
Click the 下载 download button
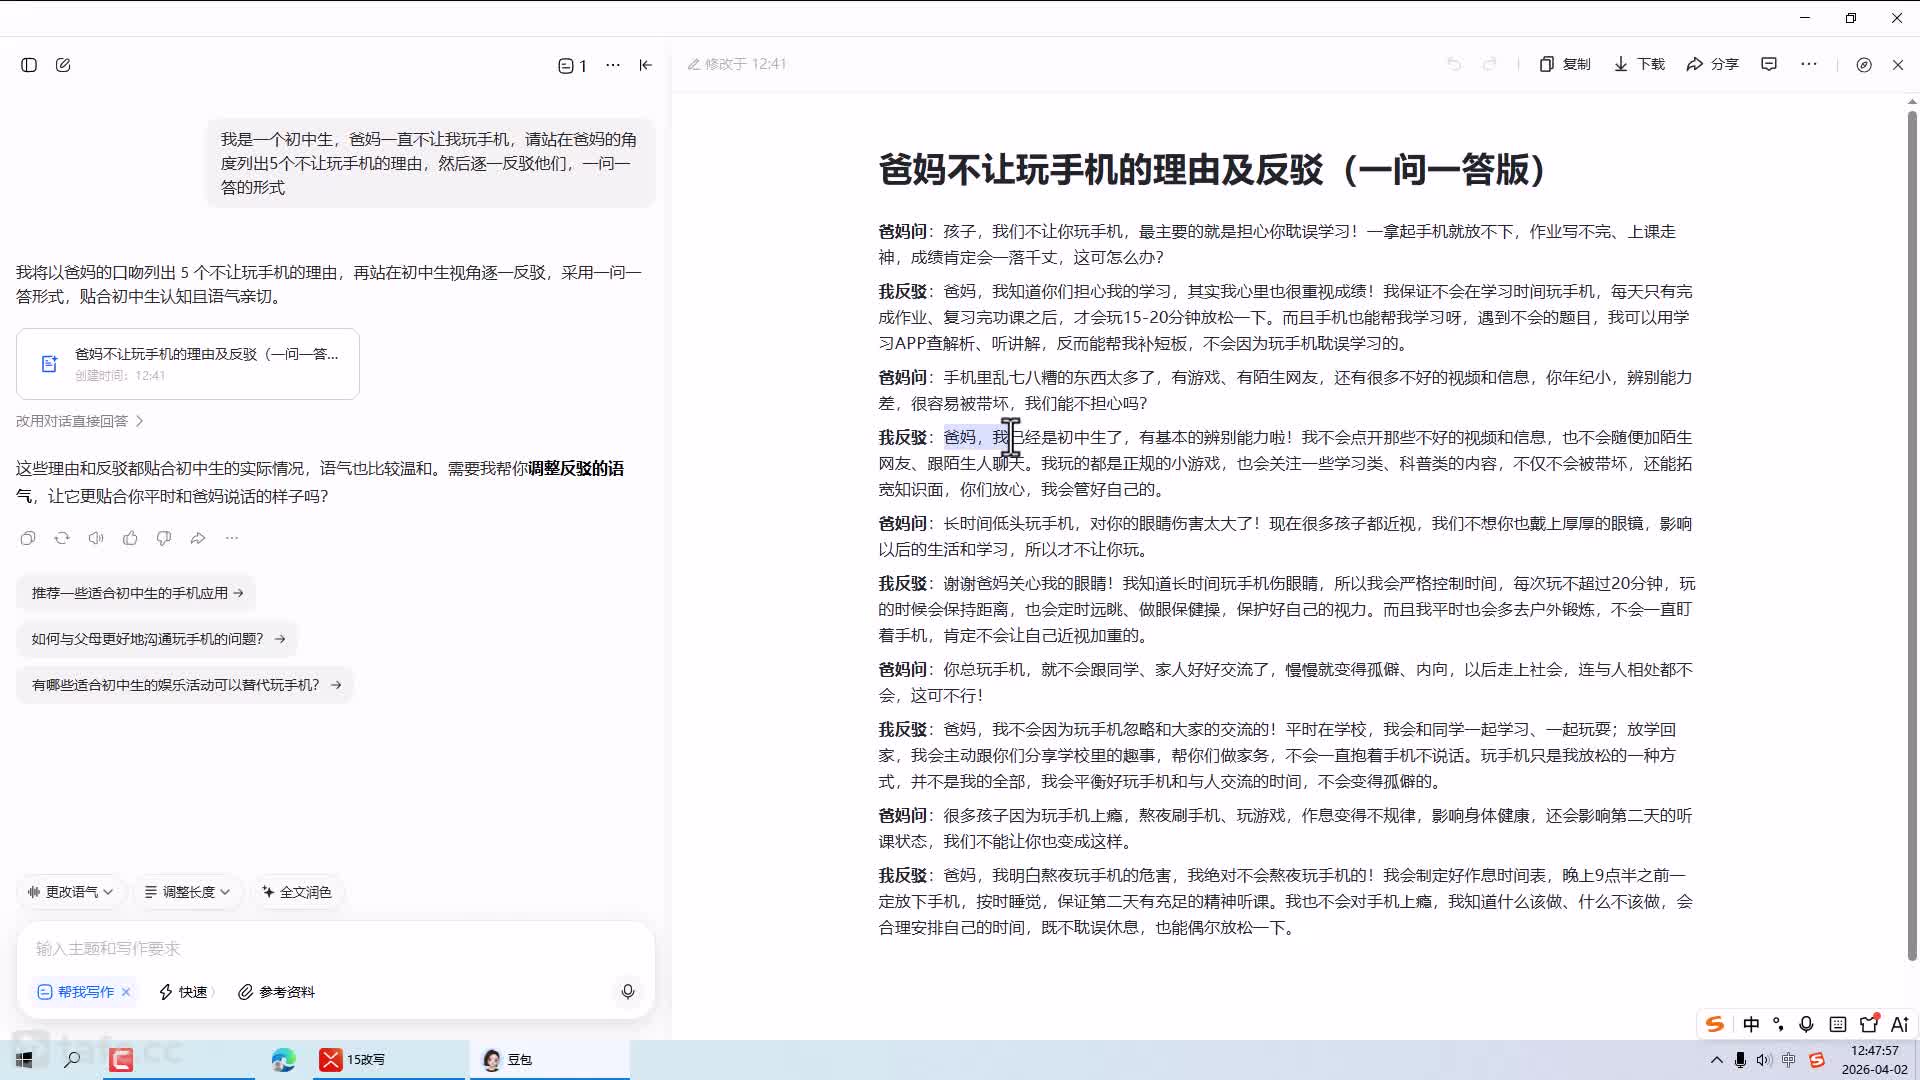tap(1639, 64)
